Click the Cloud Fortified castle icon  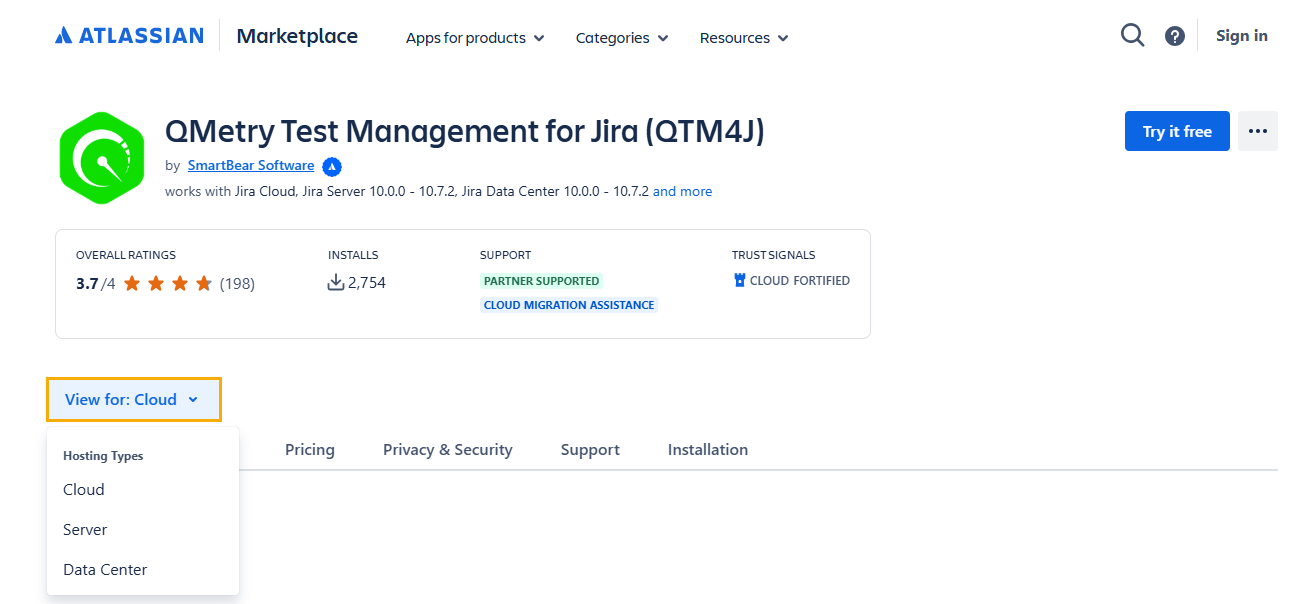(740, 281)
